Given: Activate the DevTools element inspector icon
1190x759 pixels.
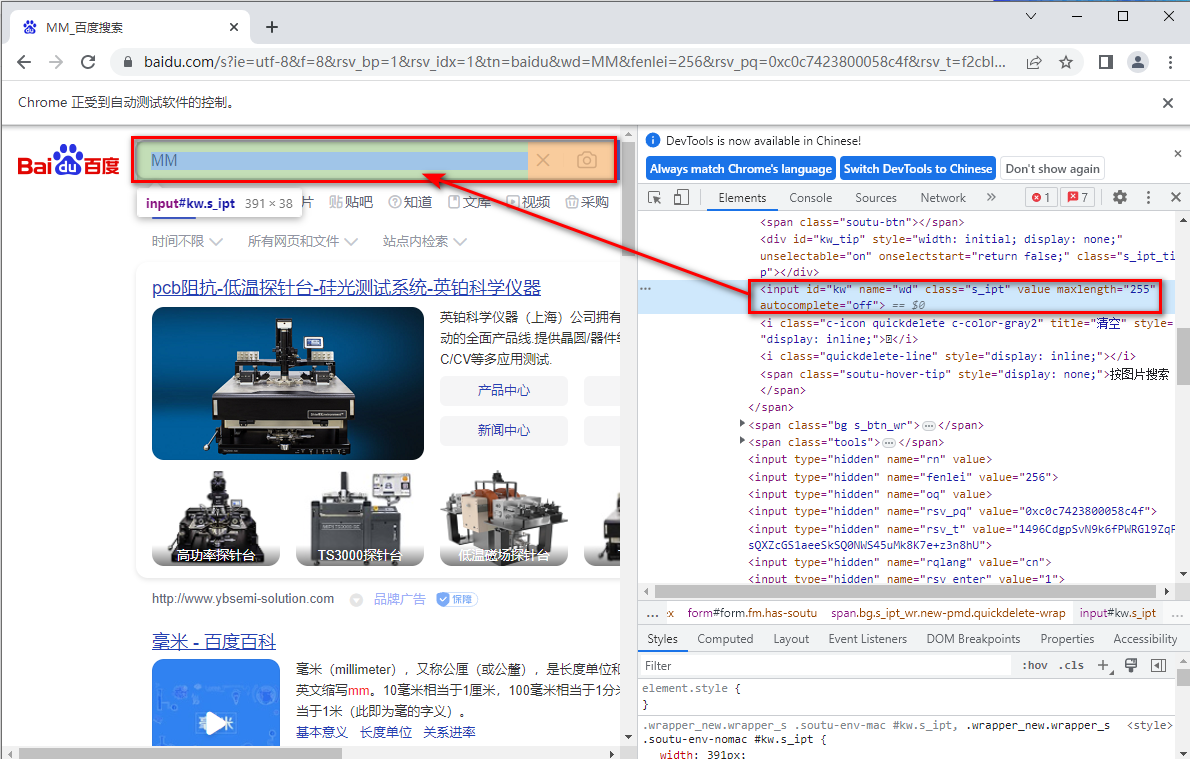Looking at the screenshot, I should pyautogui.click(x=654, y=197).
